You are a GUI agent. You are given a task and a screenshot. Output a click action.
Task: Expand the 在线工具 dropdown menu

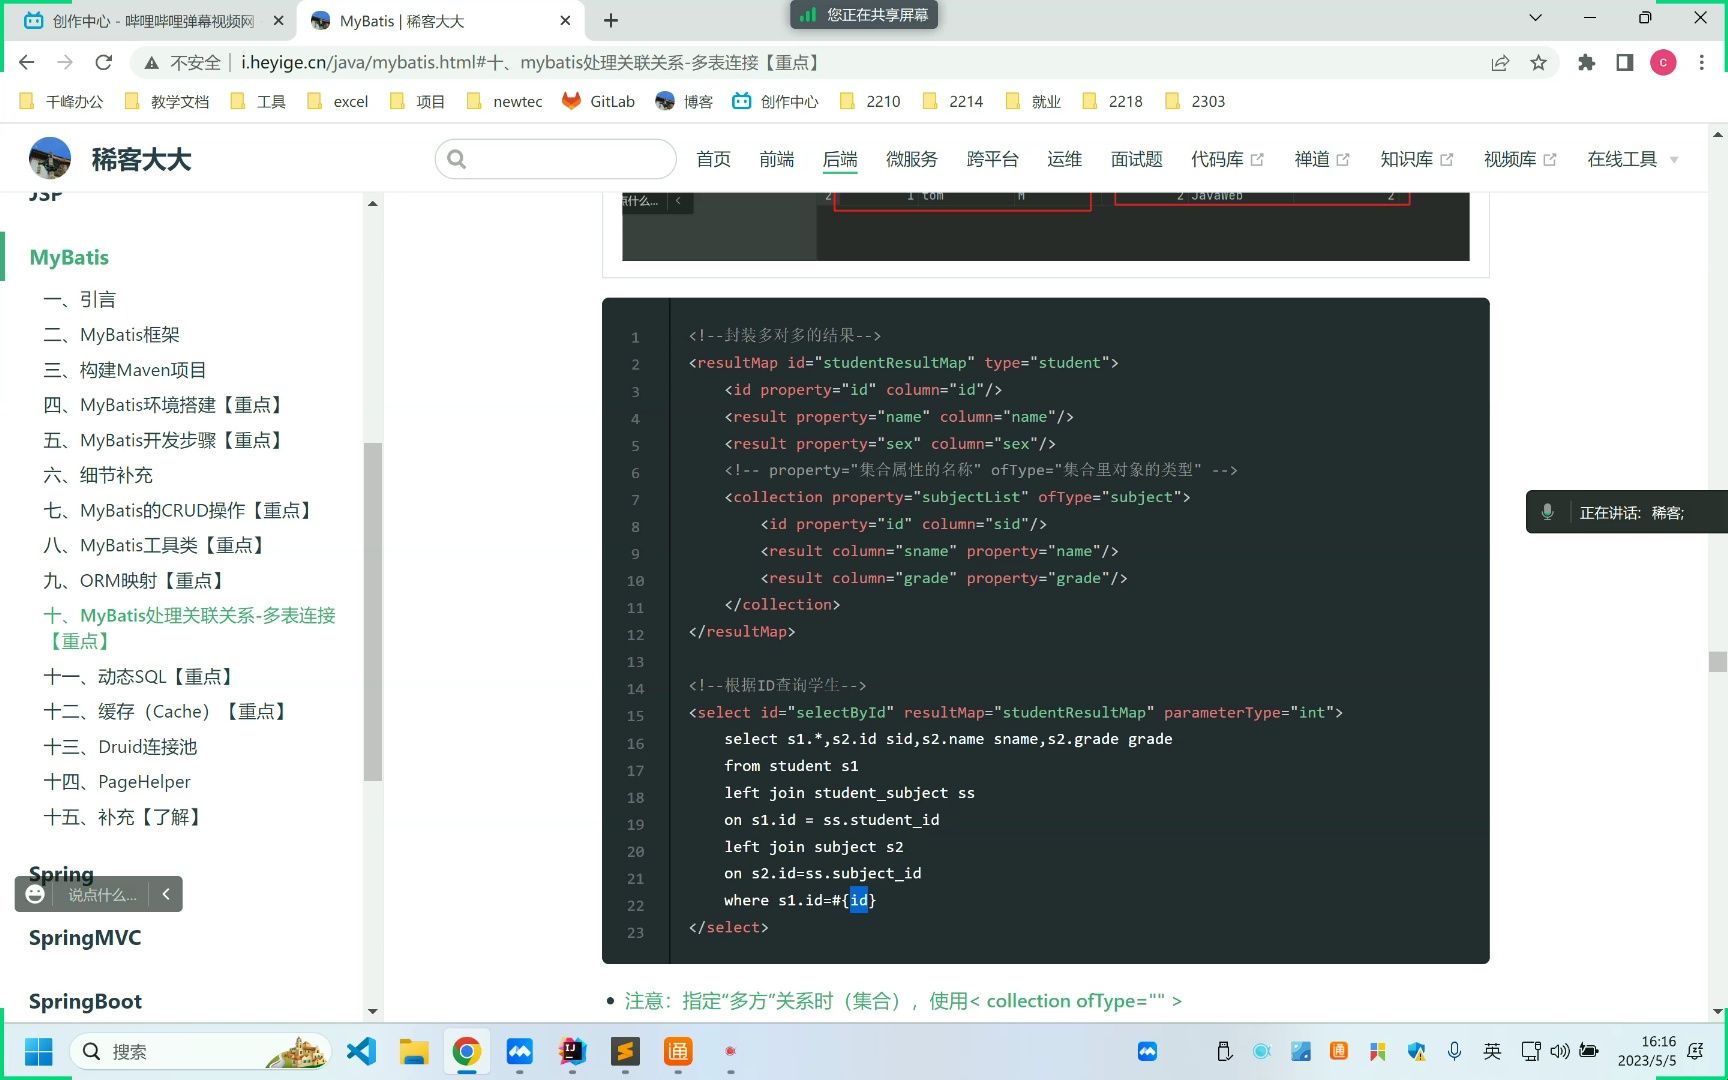point(1633,159)
